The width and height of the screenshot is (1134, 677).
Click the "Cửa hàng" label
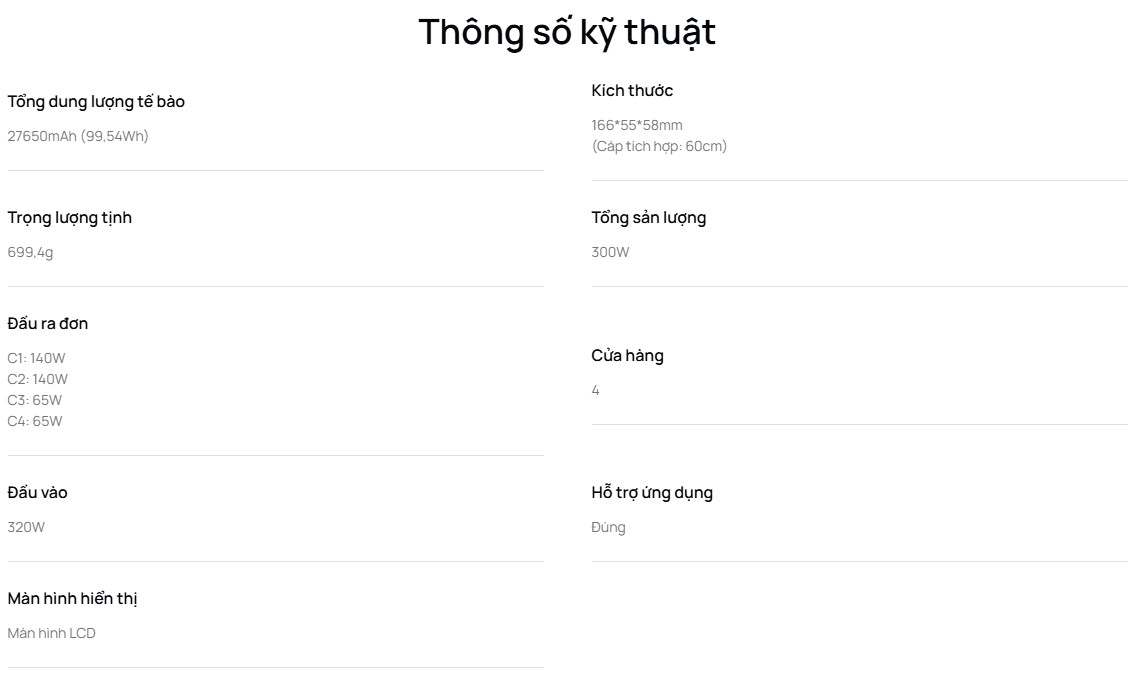coord(627,356)
